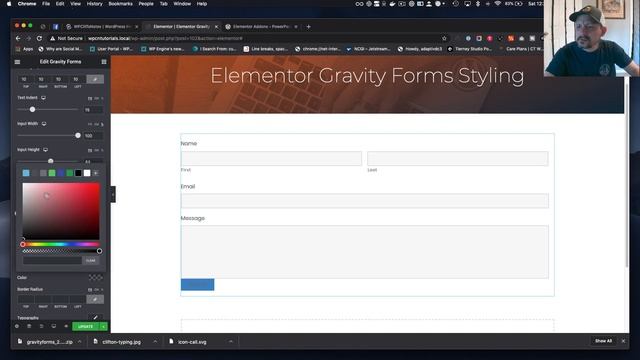Viewport: 640px width, 360px height.
Task: Open page settings gear in panel footer
Action: (x=17, y=326)
